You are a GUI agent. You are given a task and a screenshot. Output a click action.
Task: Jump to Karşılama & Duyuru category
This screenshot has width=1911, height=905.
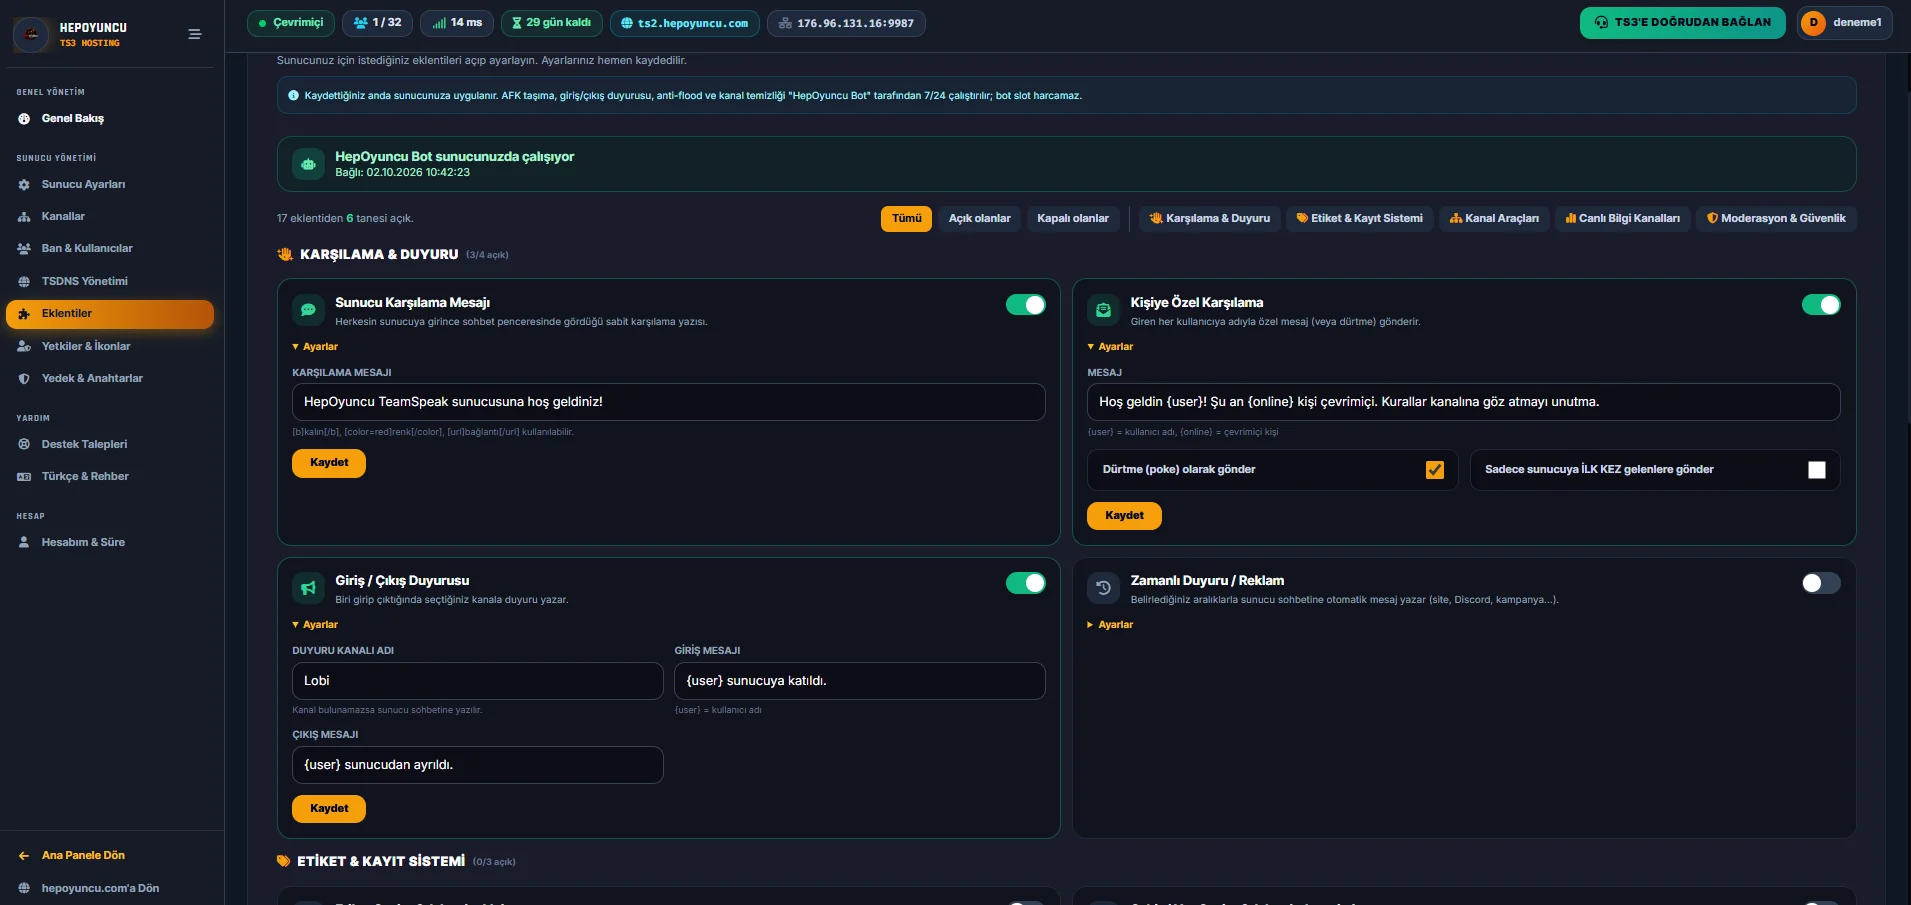(1210, 219)
